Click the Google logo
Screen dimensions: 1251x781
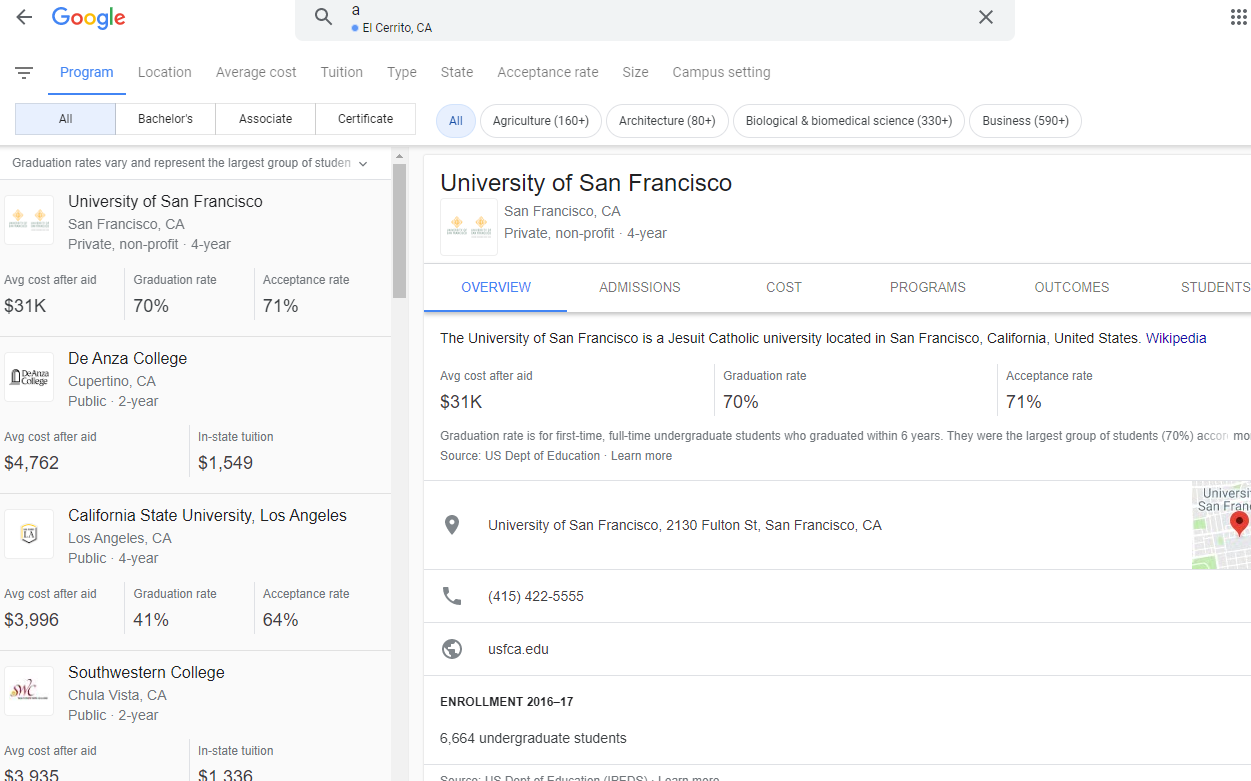[88, 18]
